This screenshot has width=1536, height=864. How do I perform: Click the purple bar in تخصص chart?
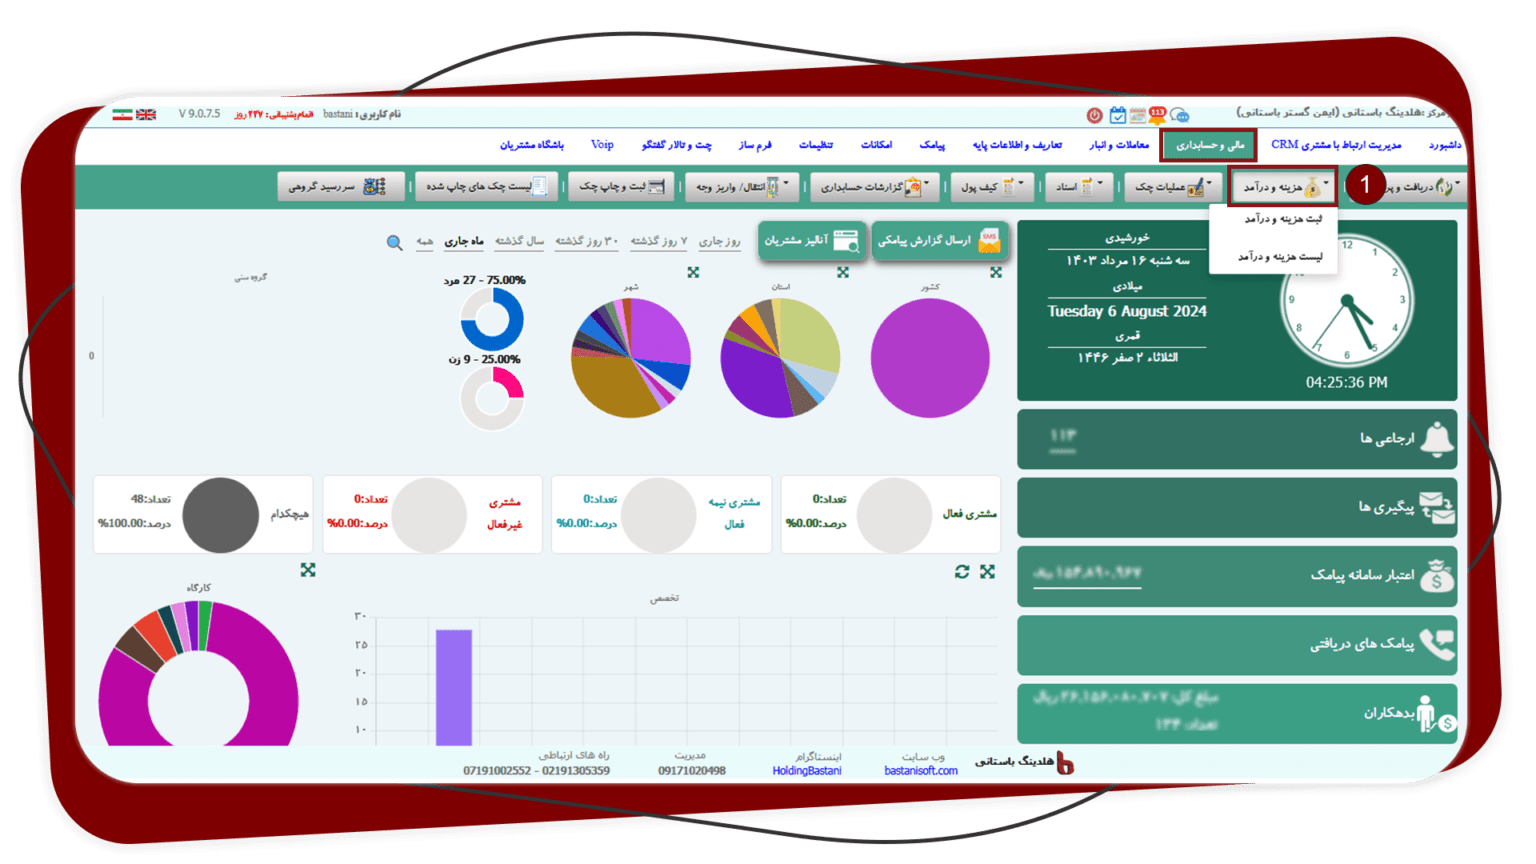coord(453,687)
